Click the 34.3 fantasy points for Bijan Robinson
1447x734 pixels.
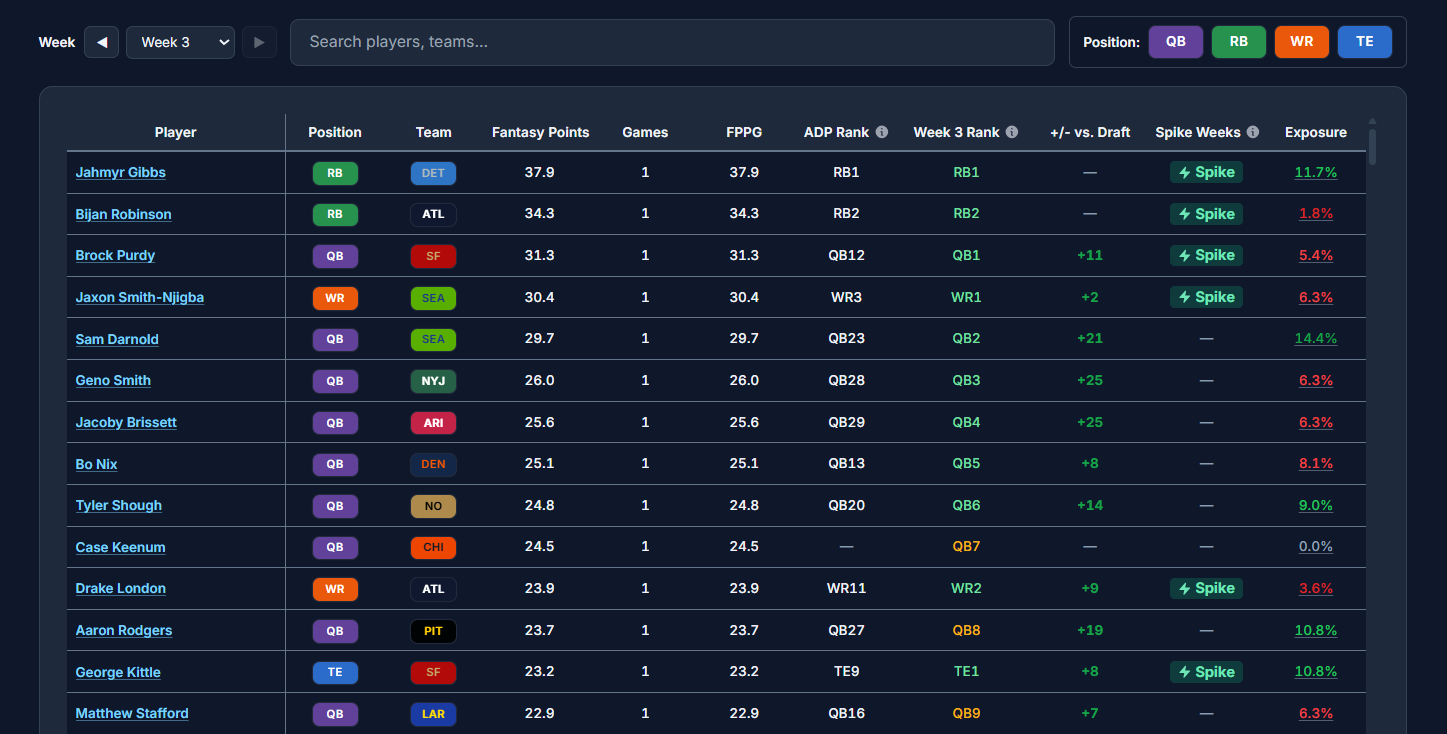pyautogui.click(x=540, y=214)
